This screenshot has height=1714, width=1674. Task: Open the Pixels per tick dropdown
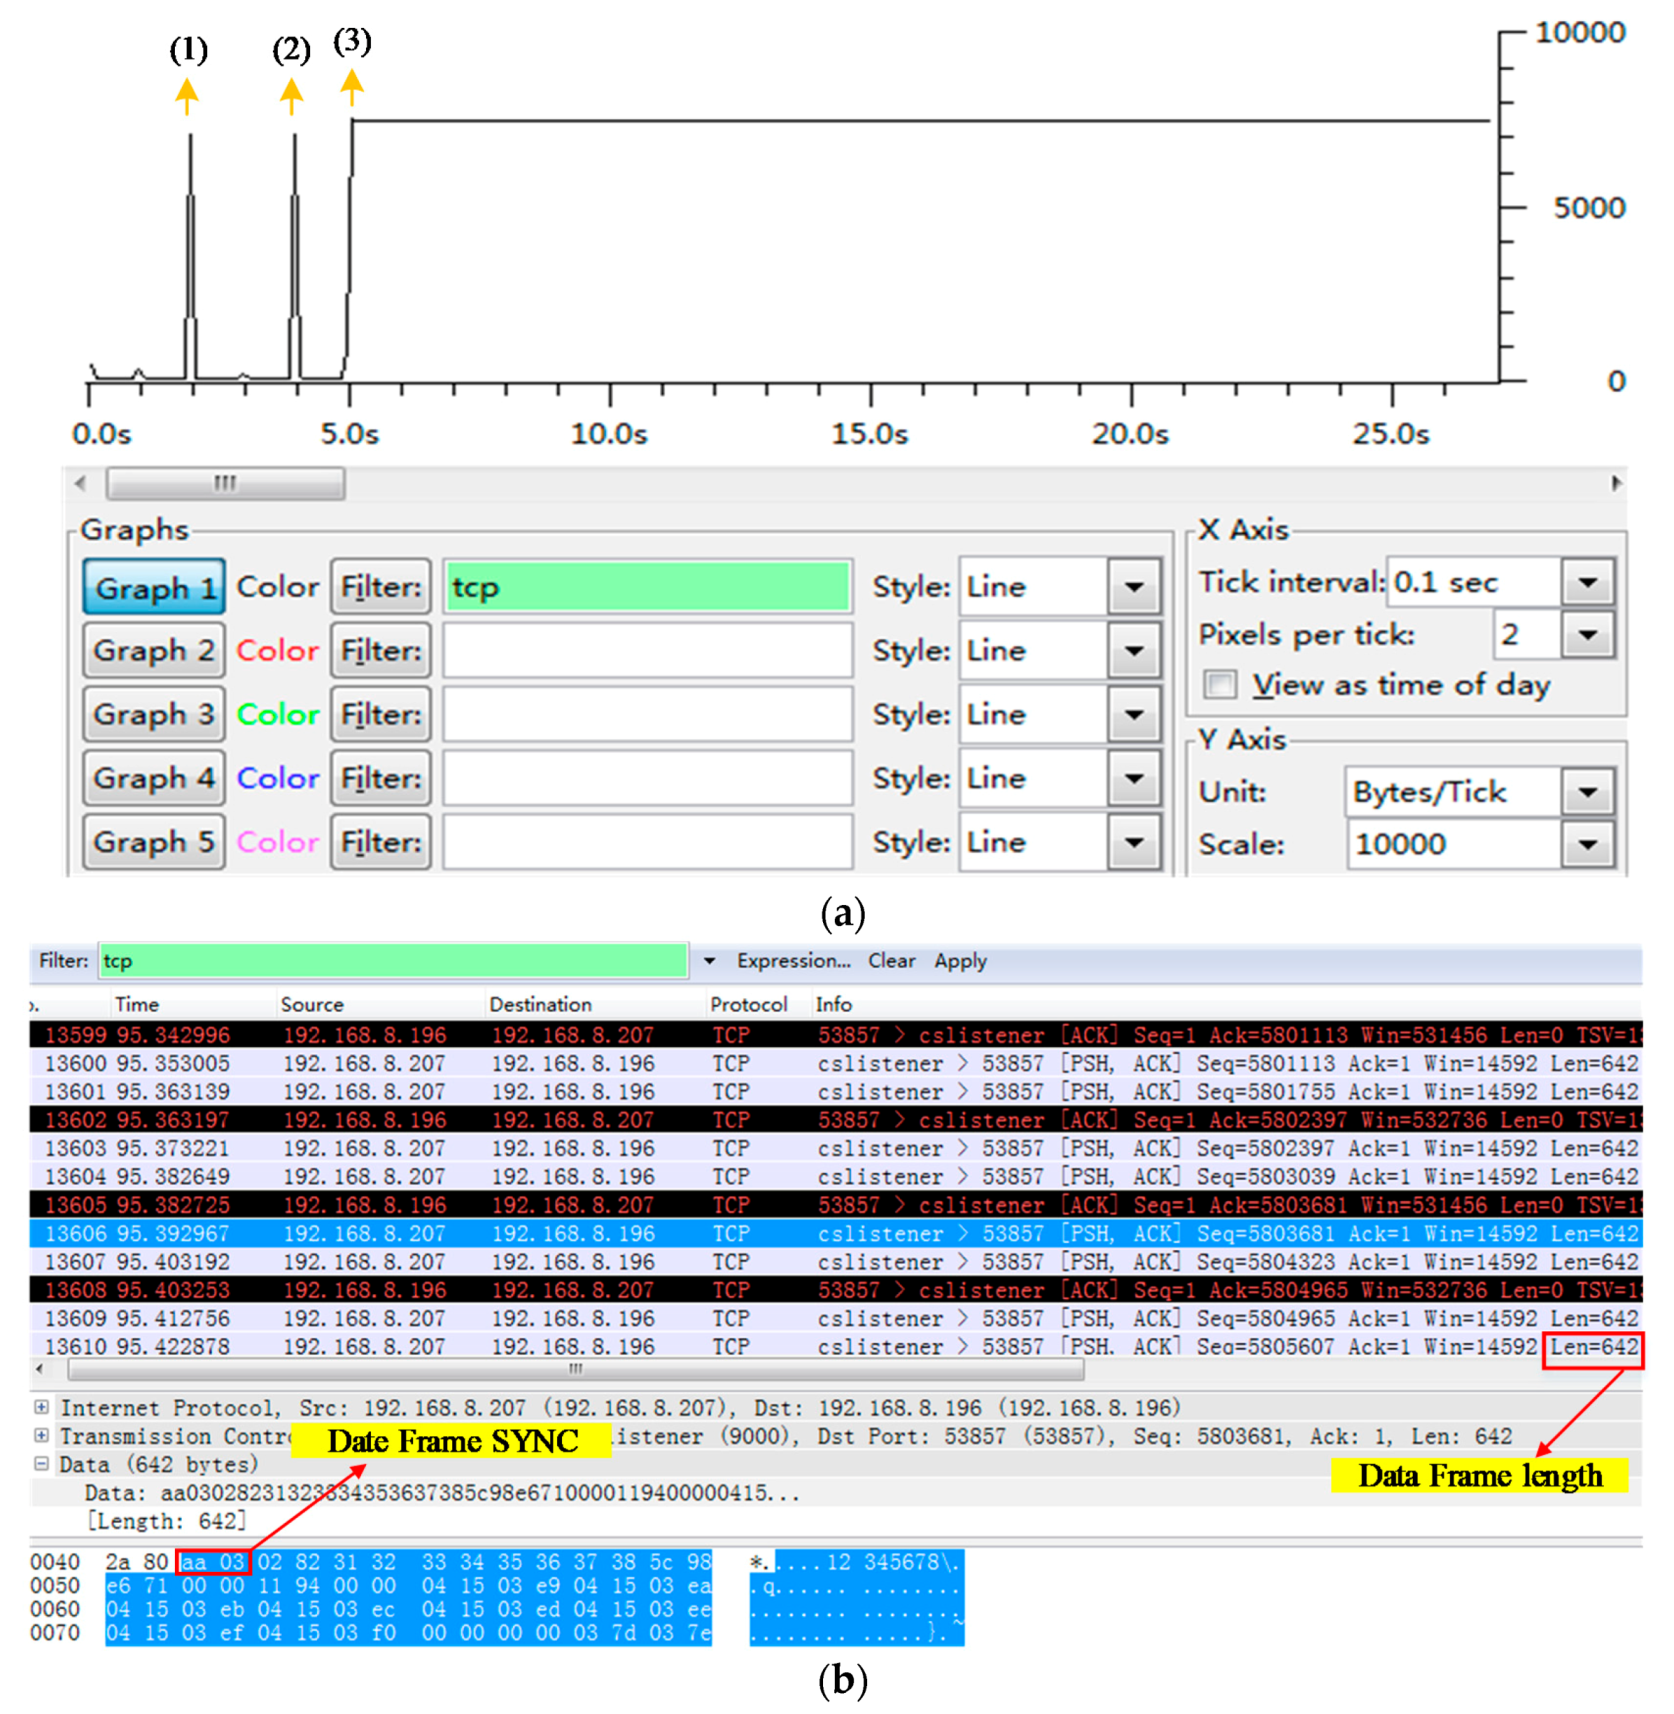1588,635
